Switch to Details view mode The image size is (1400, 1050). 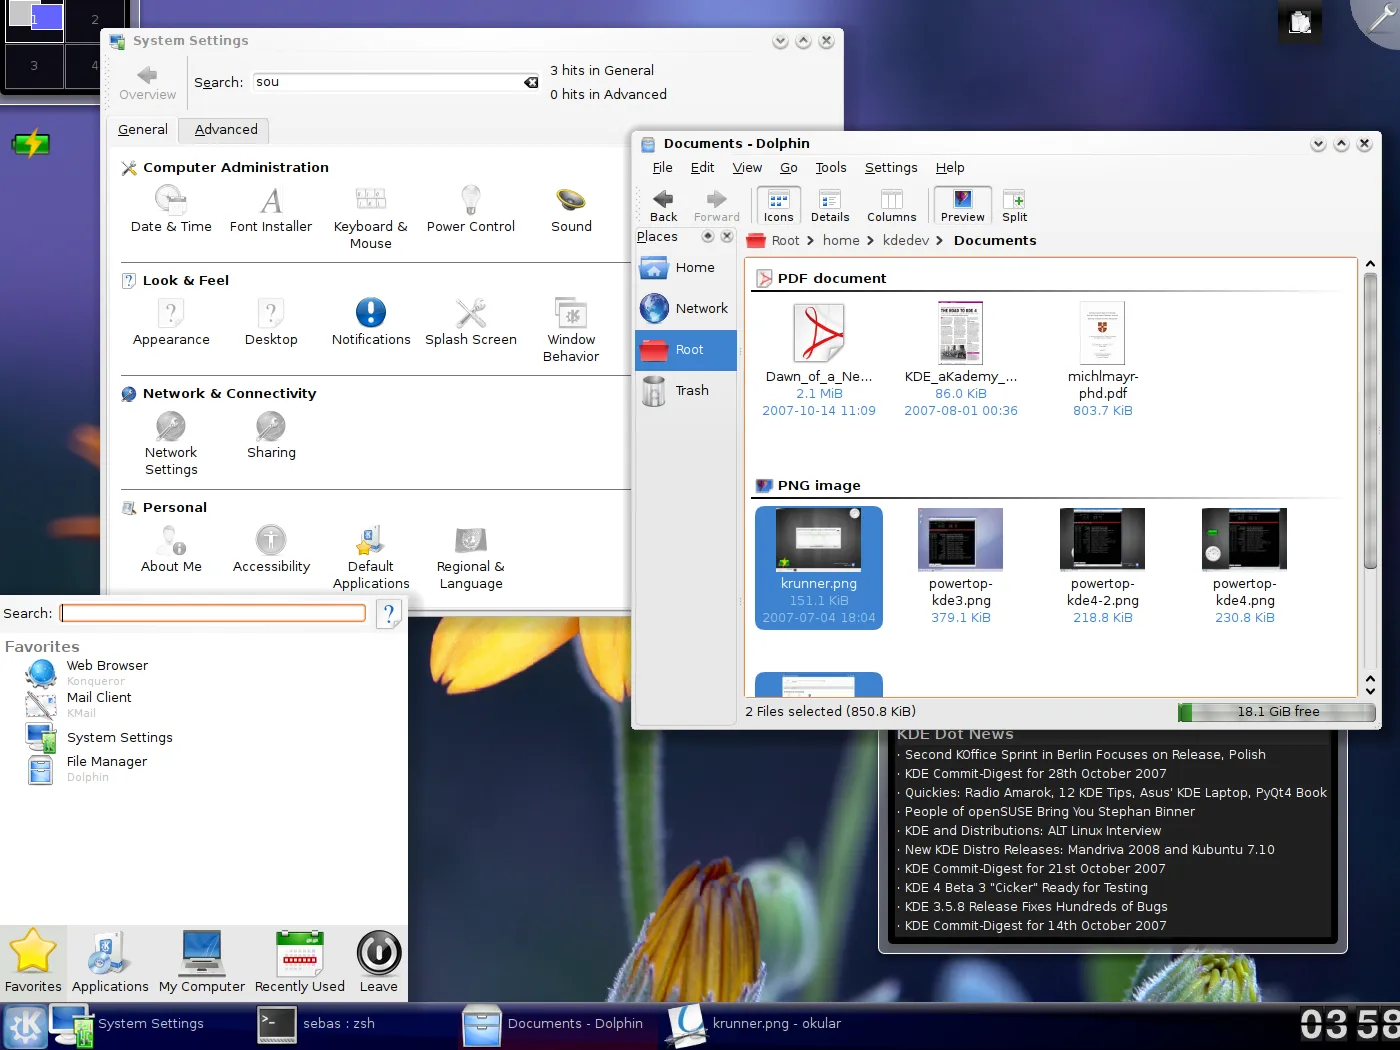pyautogui.click(x=830, y=205)
